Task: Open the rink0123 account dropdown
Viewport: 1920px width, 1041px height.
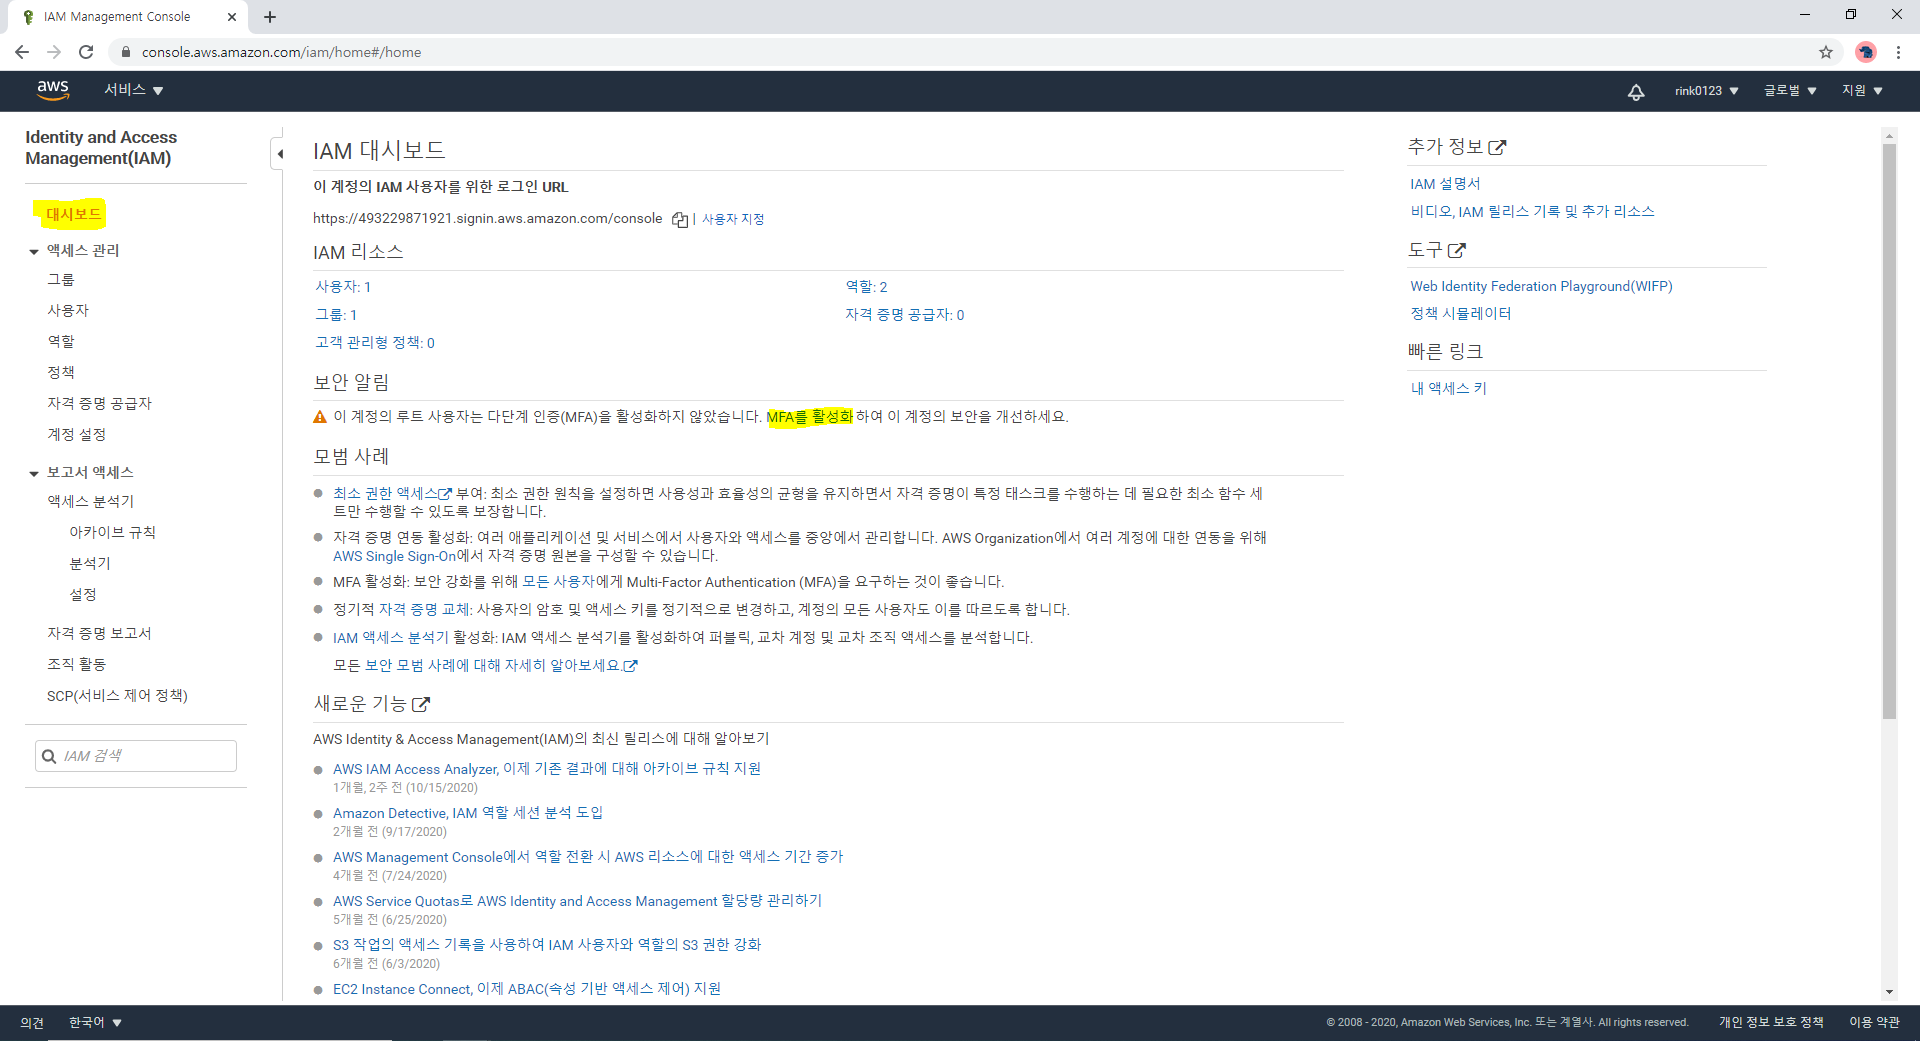Action: tap(1707, 91)
